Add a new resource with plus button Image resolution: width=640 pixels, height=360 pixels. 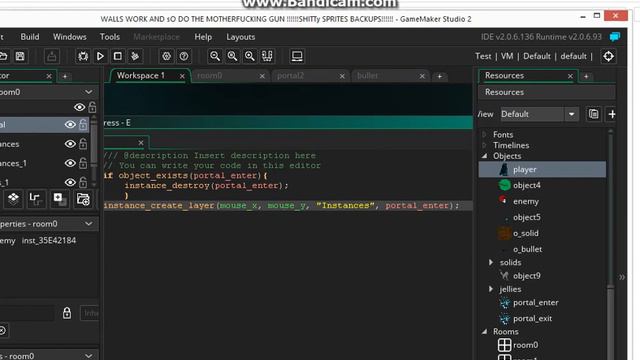611,114
